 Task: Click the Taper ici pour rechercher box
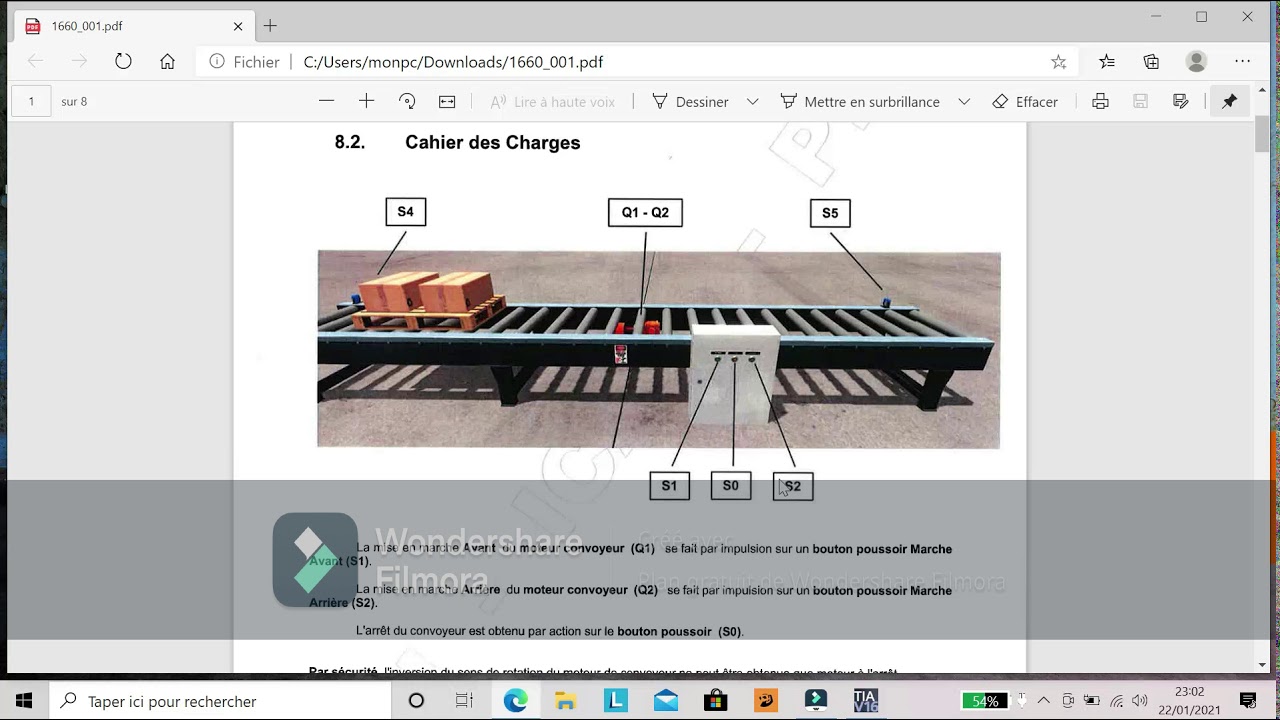(x=220, y=701)
